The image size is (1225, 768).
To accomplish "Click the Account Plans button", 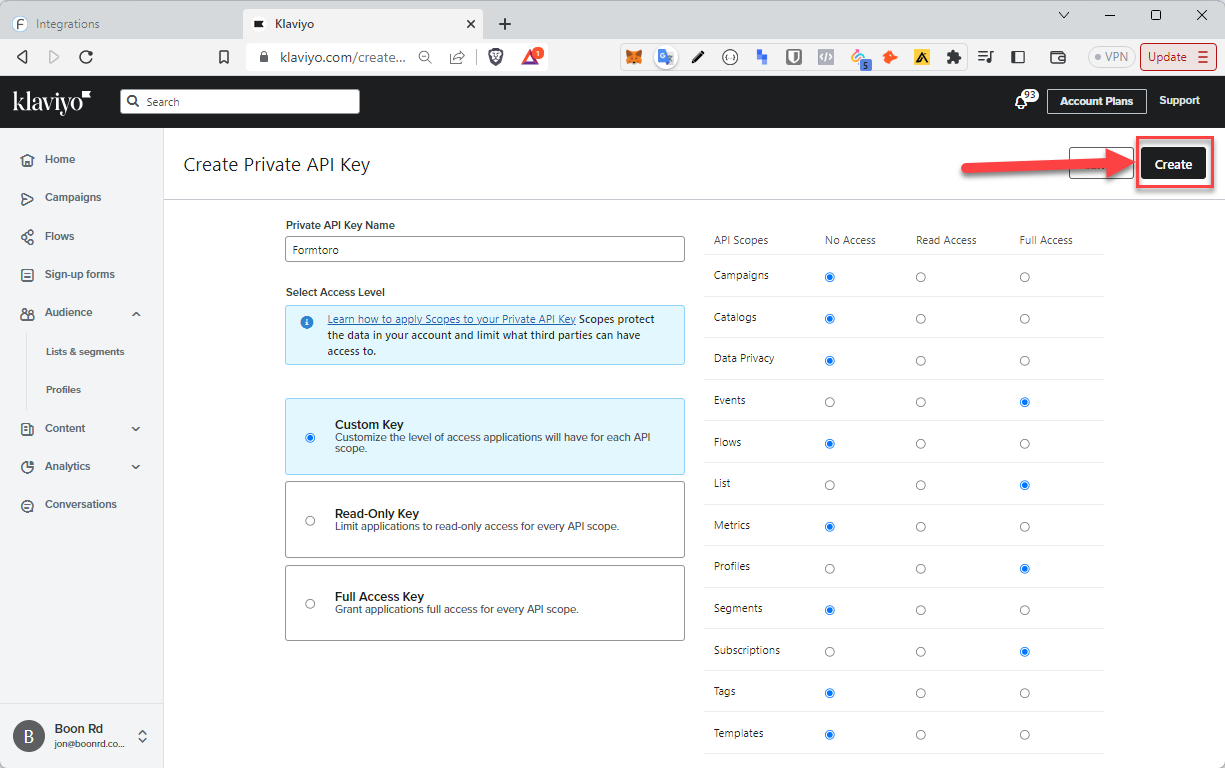I will [1096, 101].
